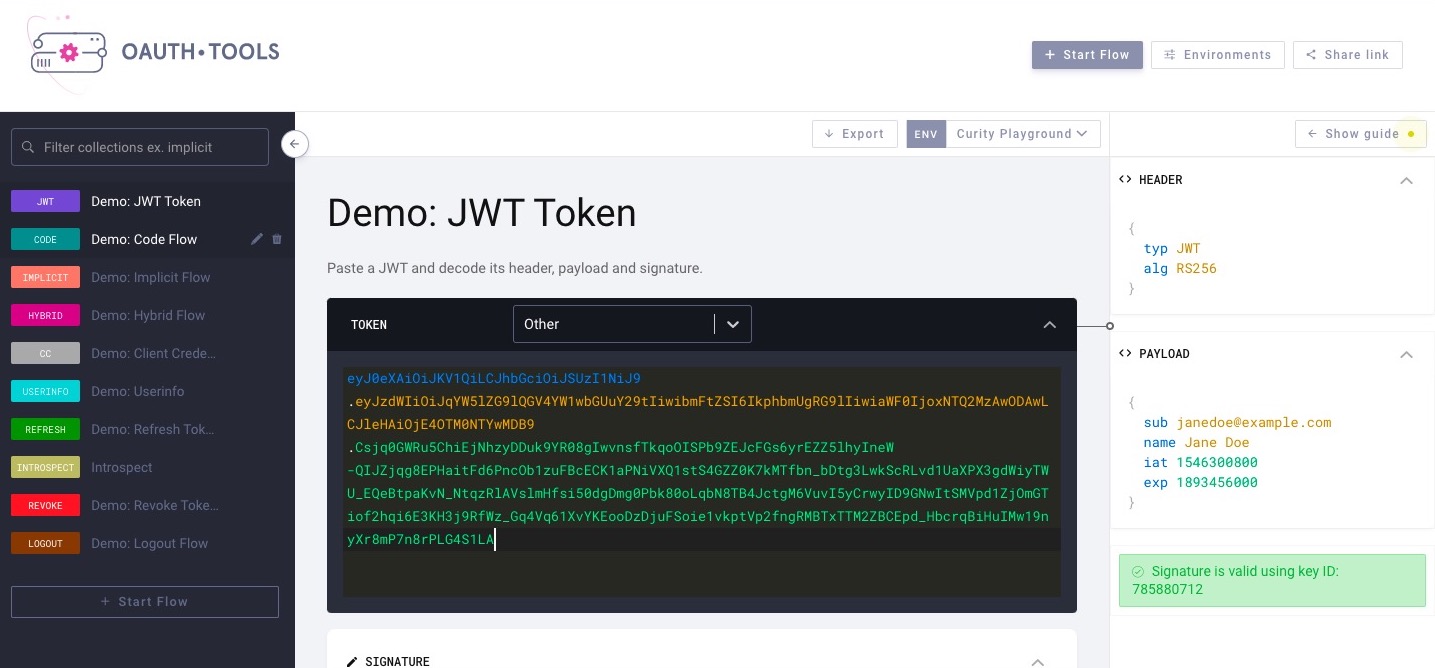Image resolution: width=1435 pixels, height=668 pixels.
Task: Click the Start Flow button in header
Action: tap(1087, 55)
